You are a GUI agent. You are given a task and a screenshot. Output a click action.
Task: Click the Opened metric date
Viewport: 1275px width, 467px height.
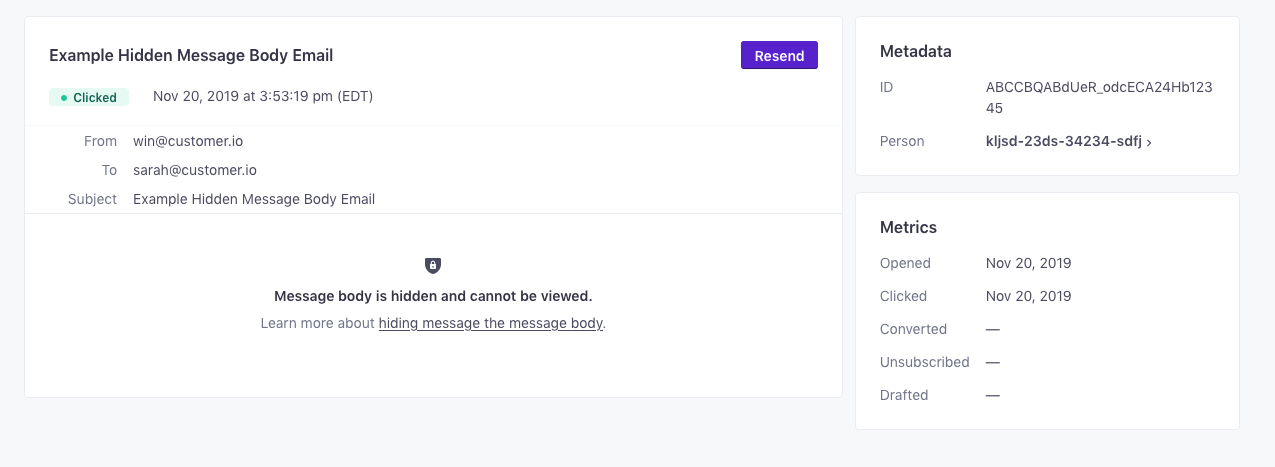point(1029,263)
